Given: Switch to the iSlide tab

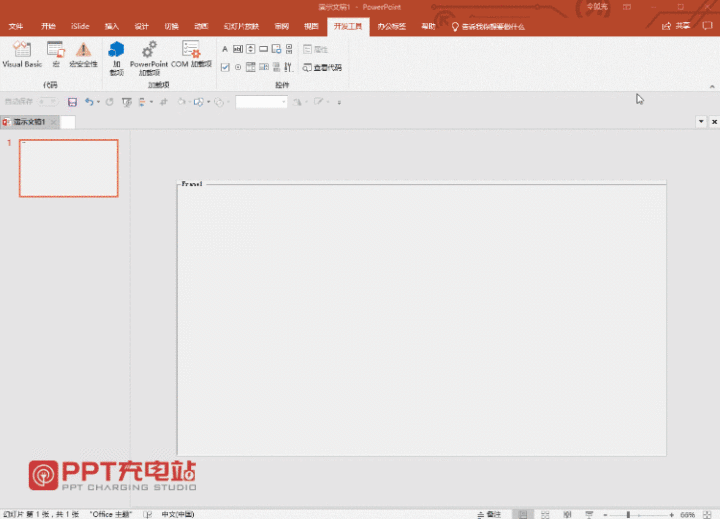Looking at the screenshot, I should (x=80, y=27).
